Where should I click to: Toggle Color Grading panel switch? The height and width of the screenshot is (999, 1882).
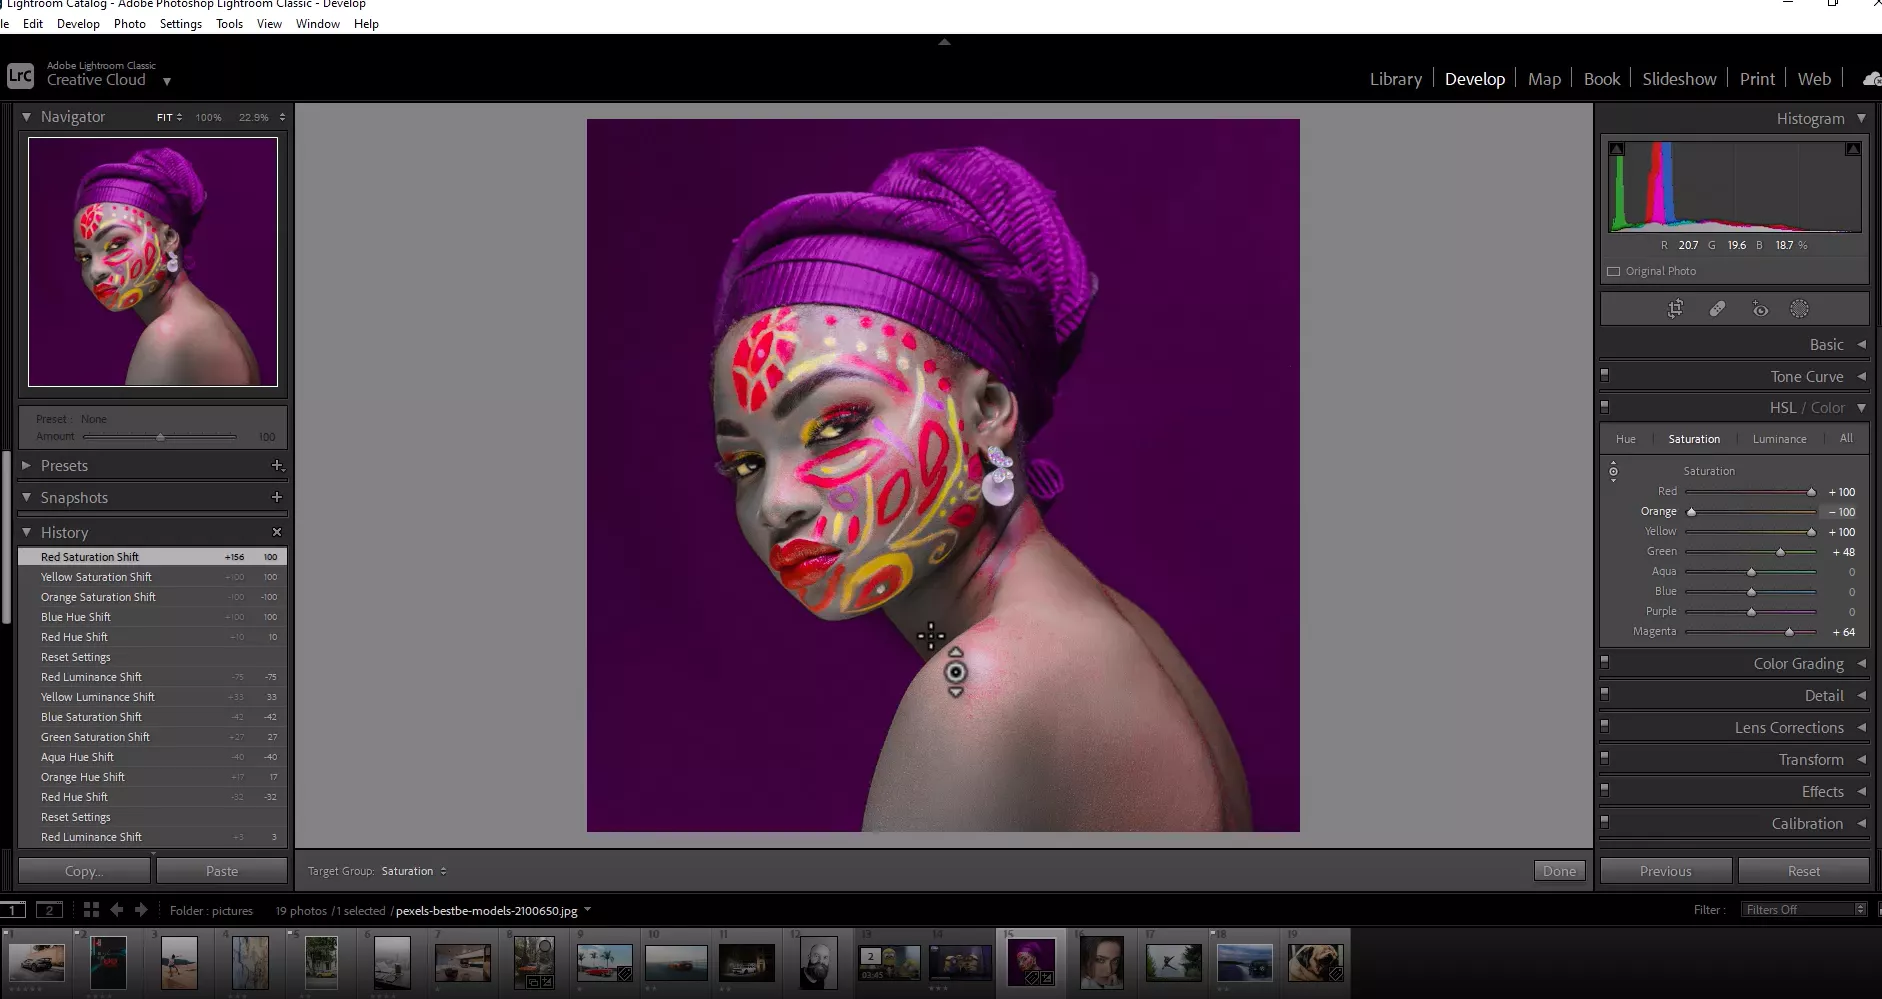coord(1605,662)
